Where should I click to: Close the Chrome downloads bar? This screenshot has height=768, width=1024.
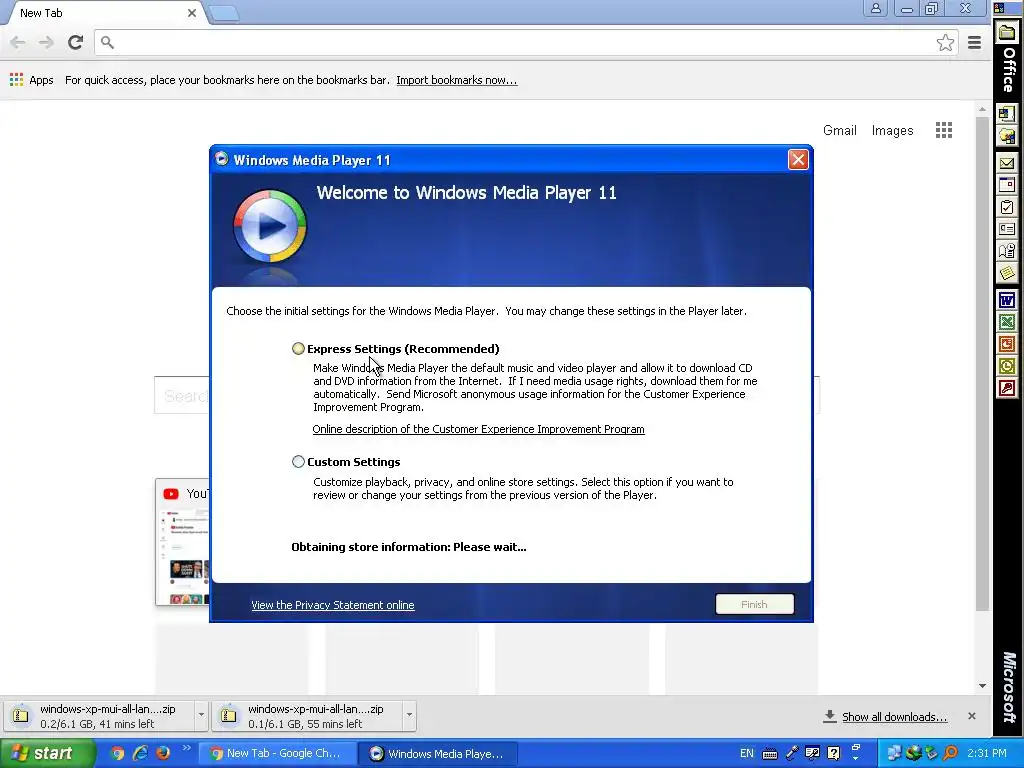click(972, 716)
